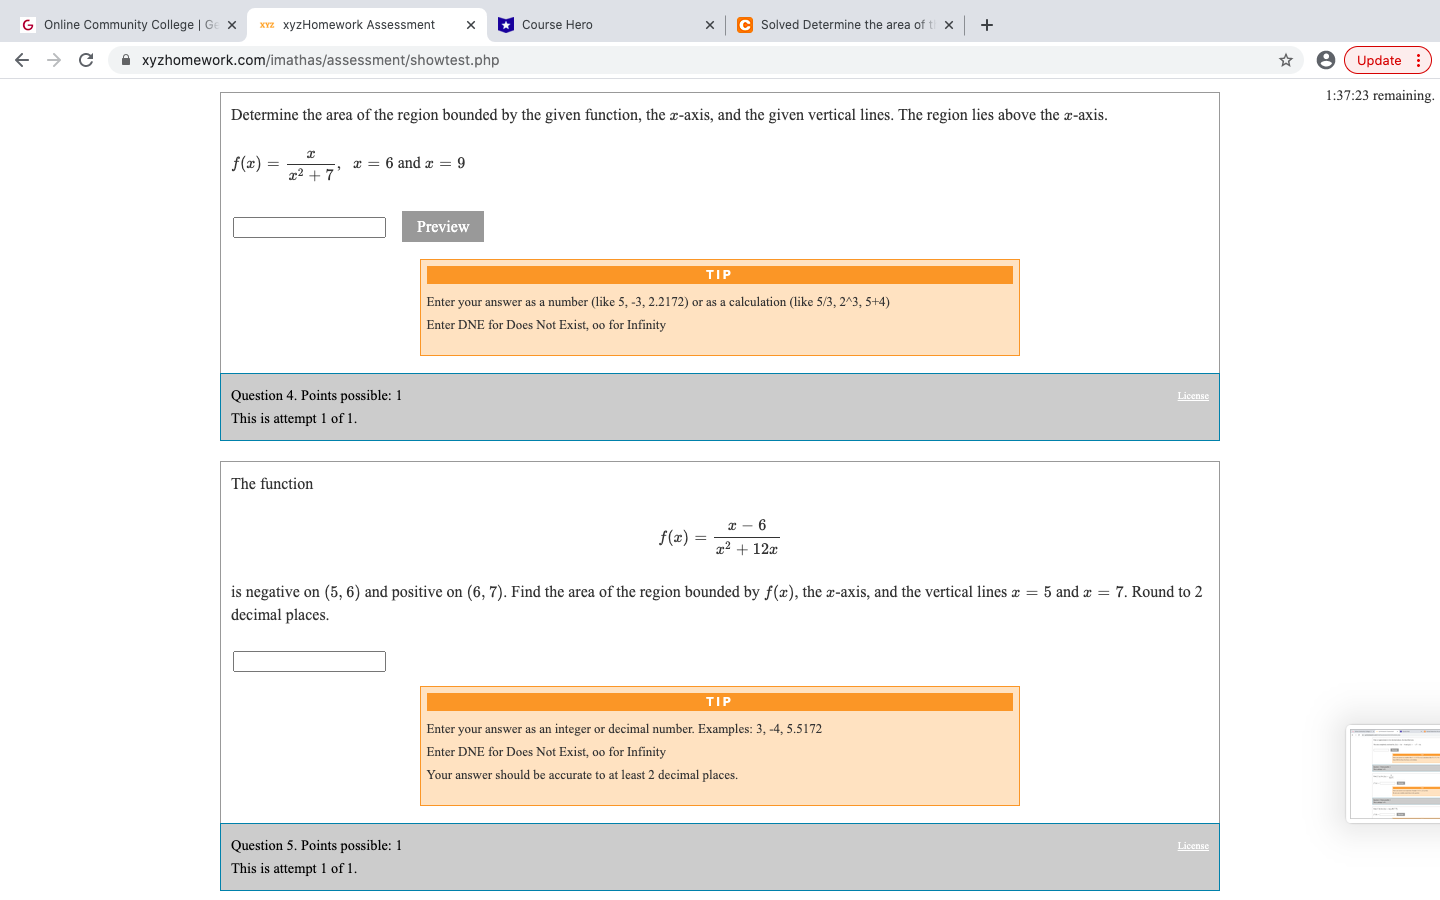Click the answer input field for Question 5
Image resolution: width=1440 pixels, height=900 pixels.
[308, 660]
